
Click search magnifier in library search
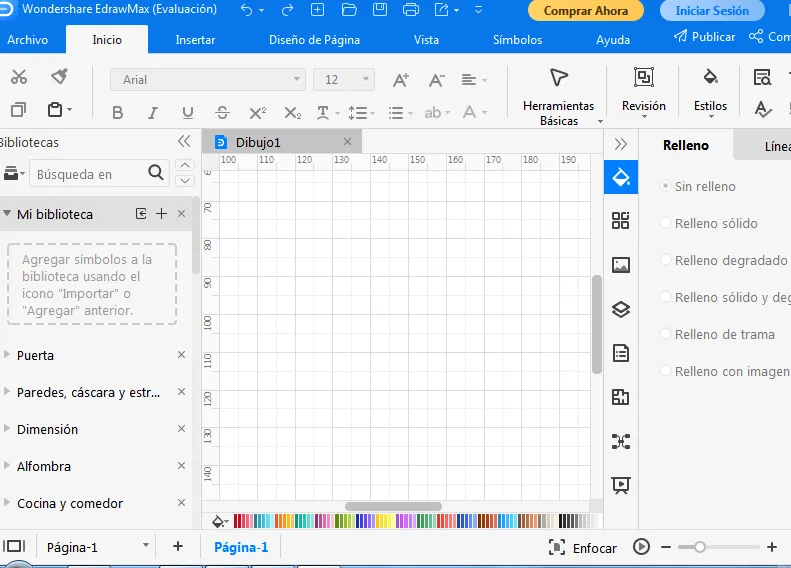click(156, 173)
